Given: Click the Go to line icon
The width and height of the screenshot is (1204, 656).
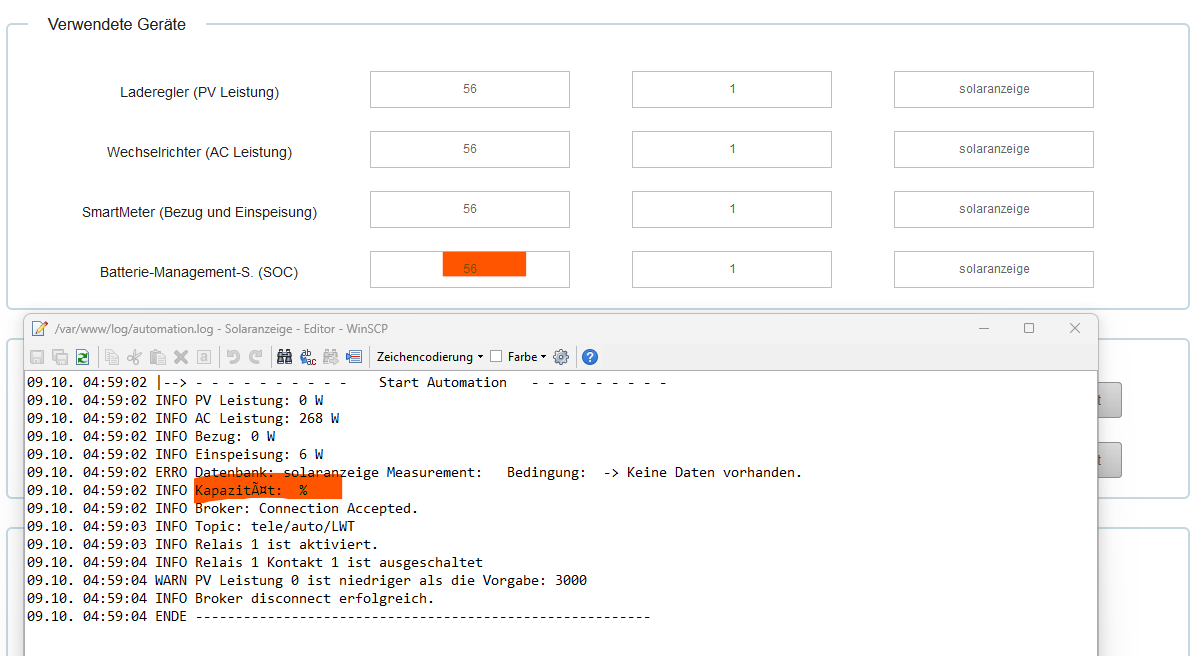Looking at the screenshot, I should pyautogui.click(x=354, y=357).
